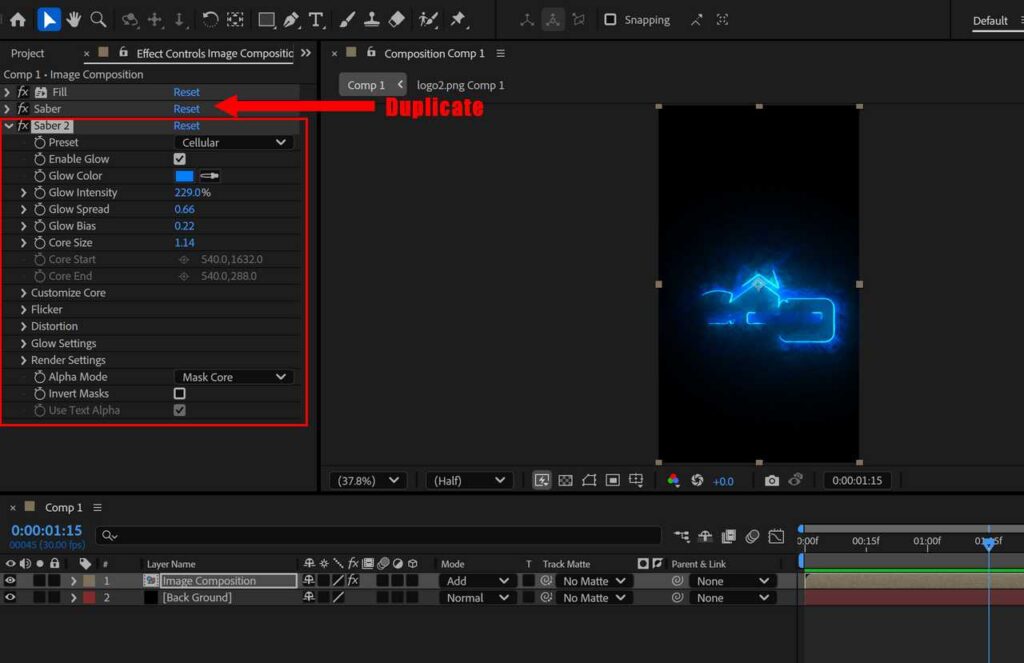Viewport: 1024px width, 663px height.
Task: Expand Render Settings group
Action: [24, 360]
